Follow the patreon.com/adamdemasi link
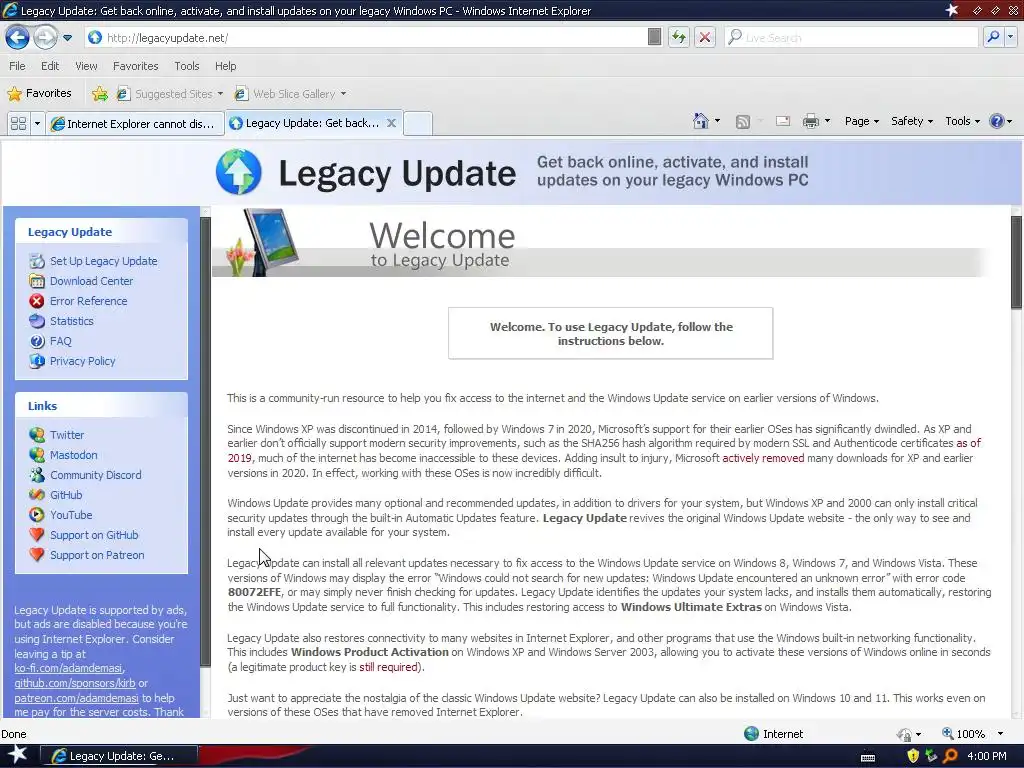 pos(76,698)
